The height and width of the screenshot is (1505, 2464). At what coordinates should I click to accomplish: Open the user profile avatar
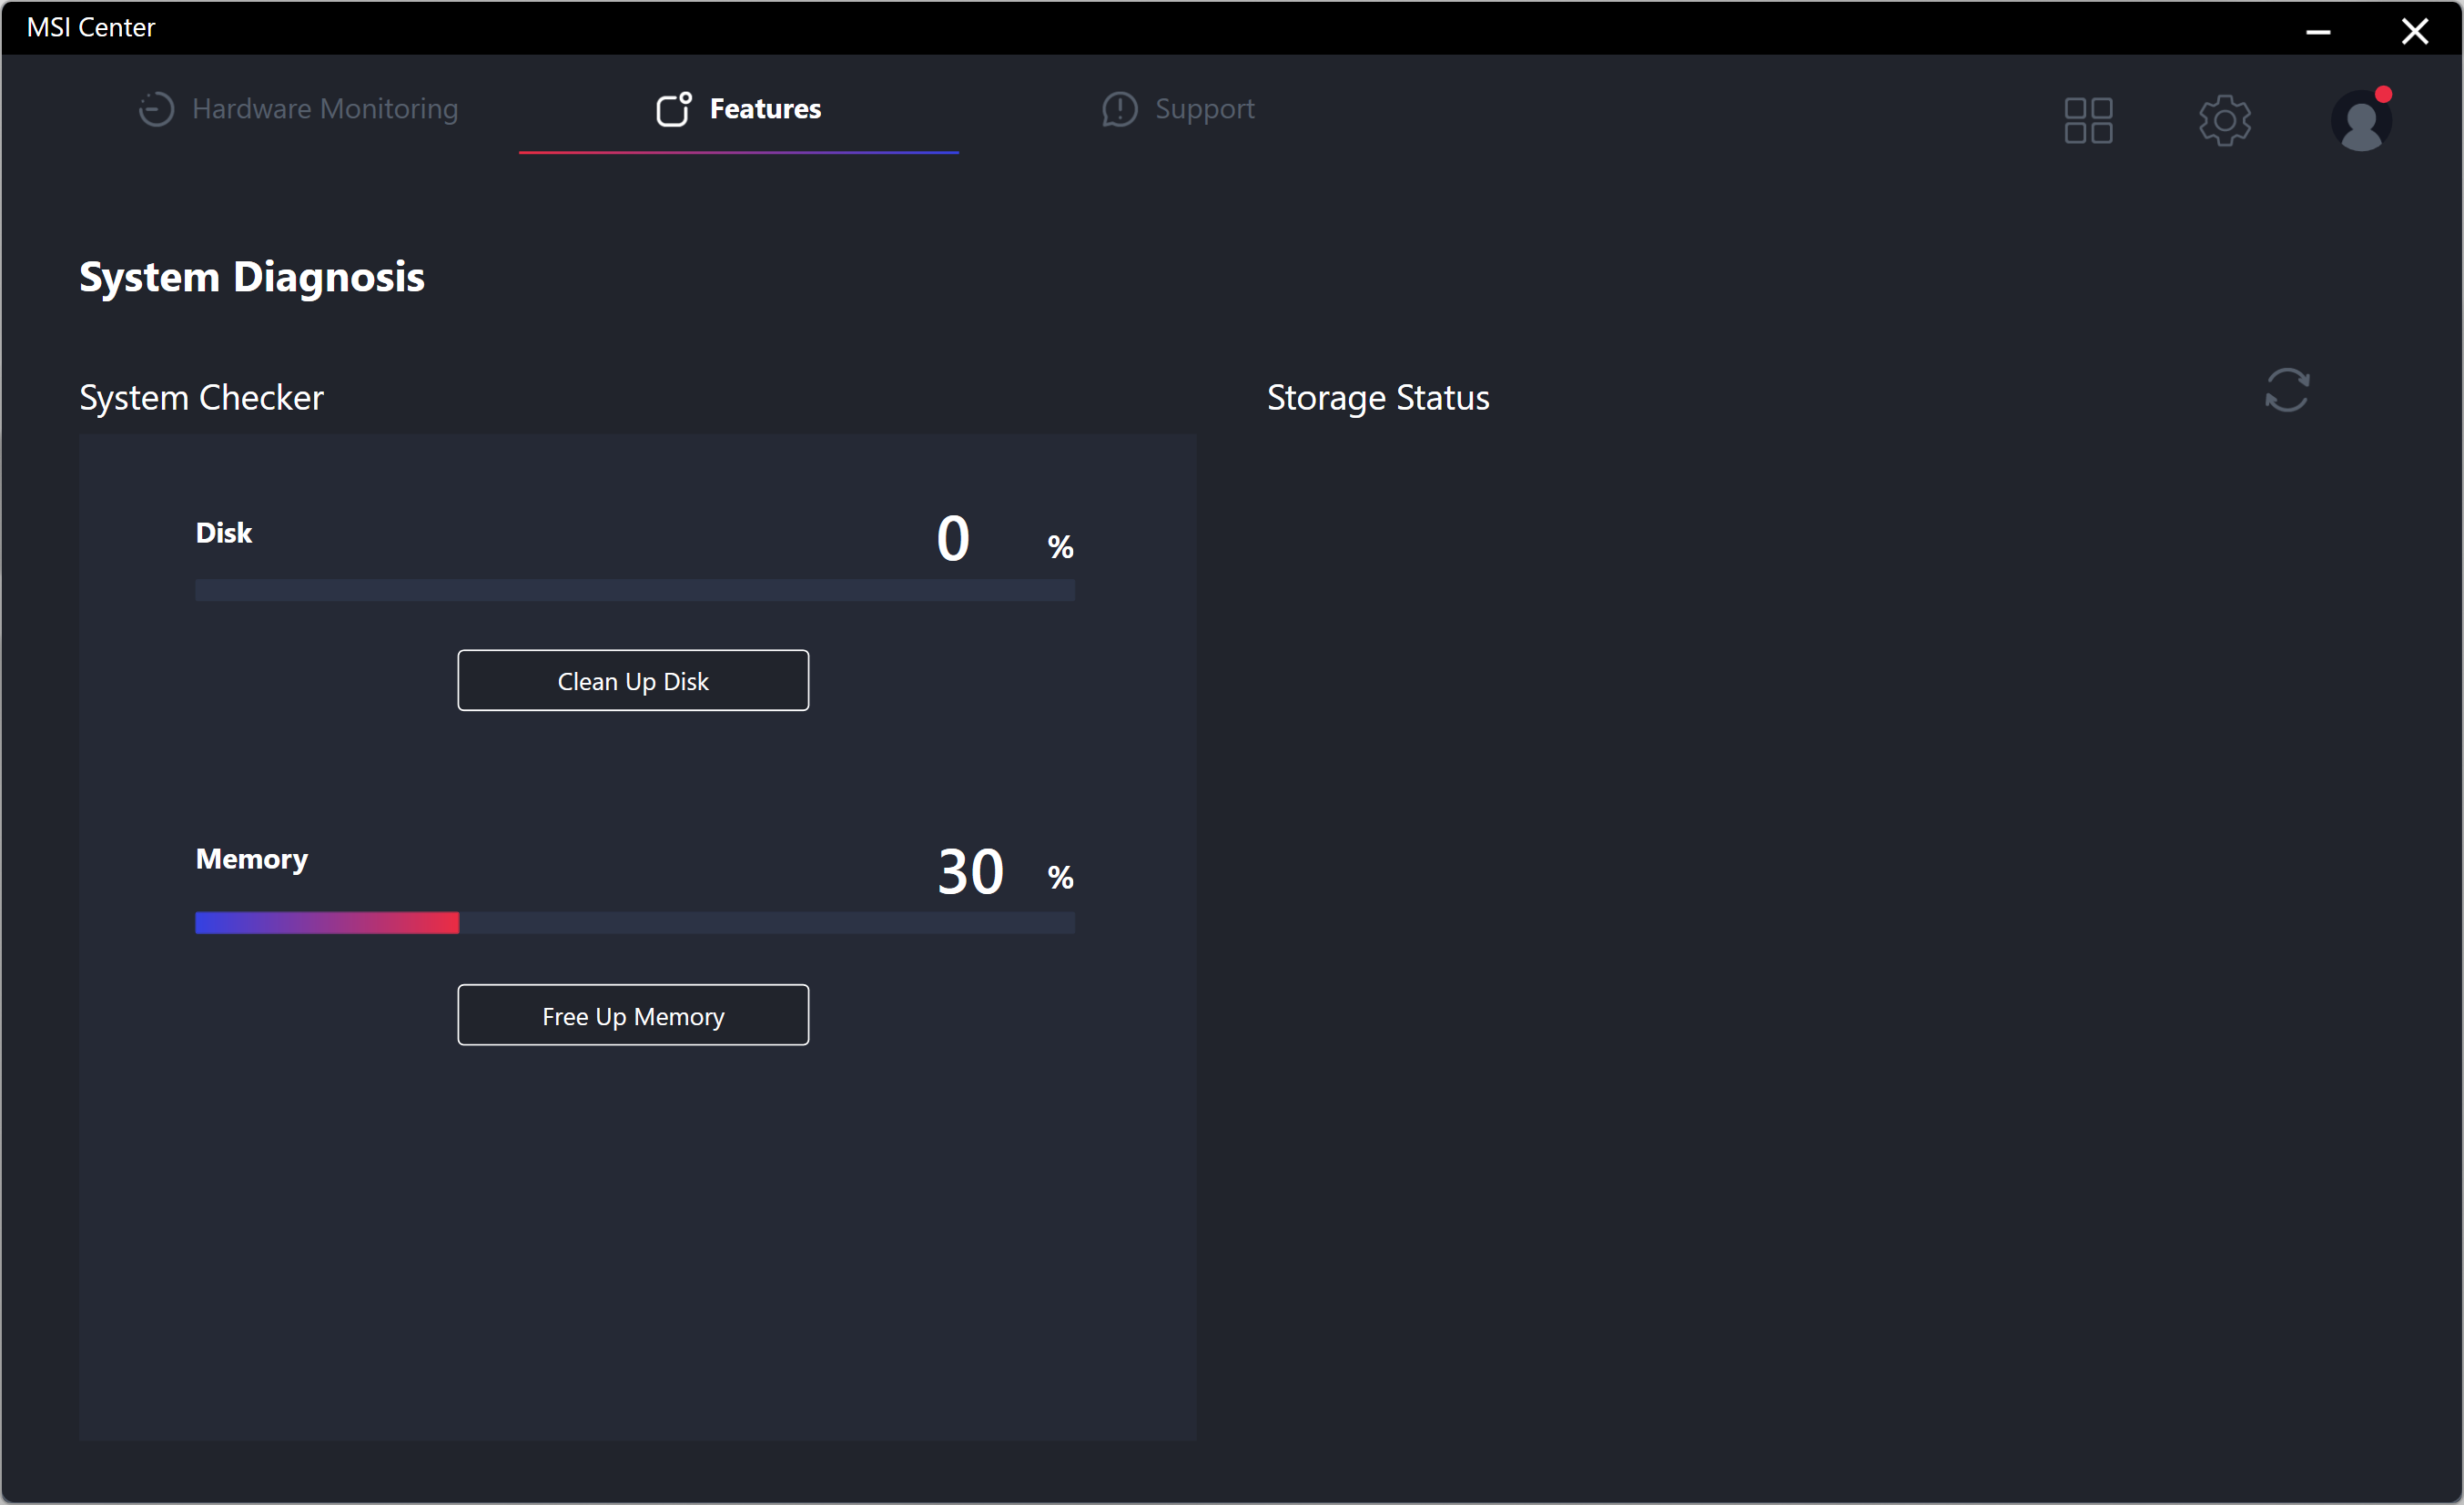click(2360, 123)
